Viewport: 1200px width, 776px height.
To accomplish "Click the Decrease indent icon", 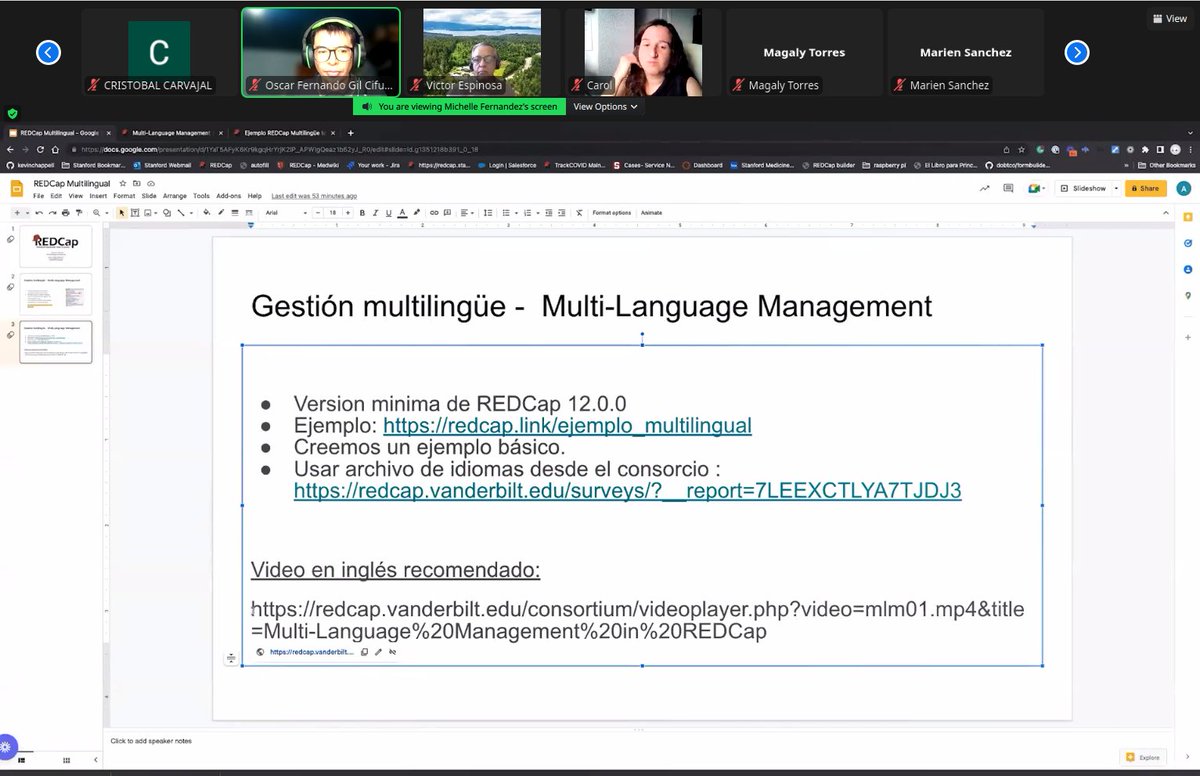I will pos(549,213).
